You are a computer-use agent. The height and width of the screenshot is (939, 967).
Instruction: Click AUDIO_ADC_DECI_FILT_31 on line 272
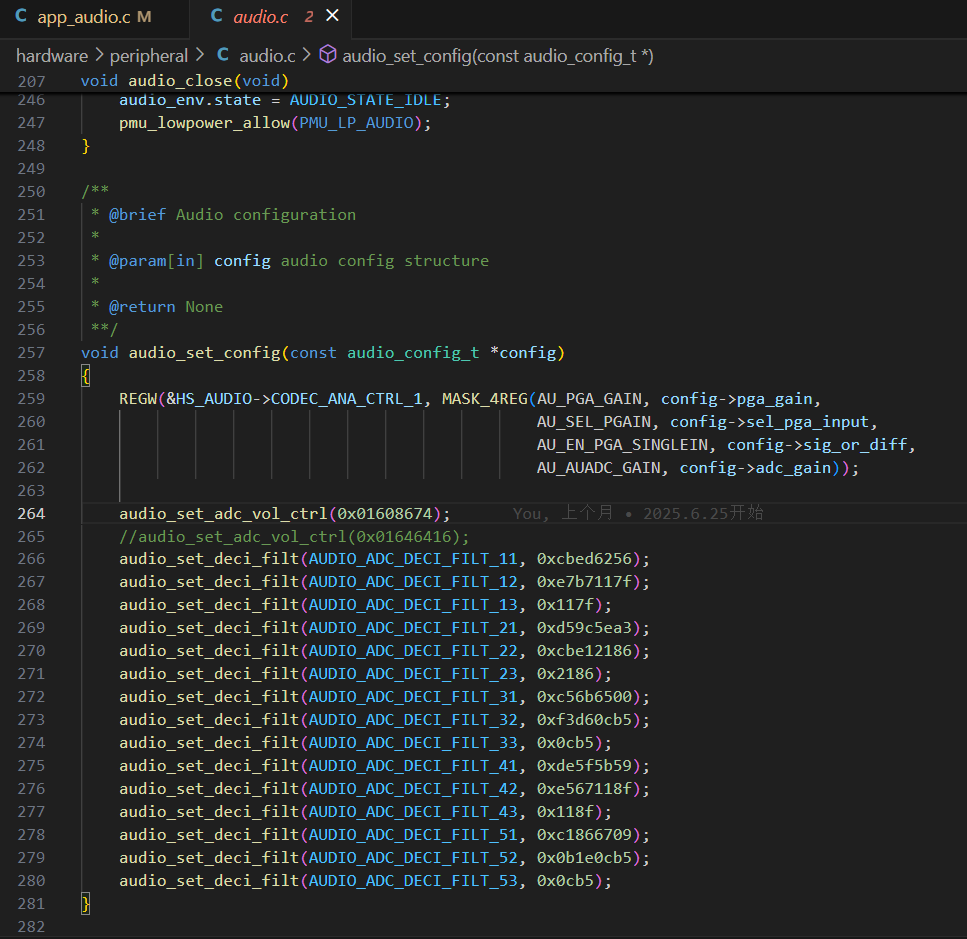pos(413,697)
